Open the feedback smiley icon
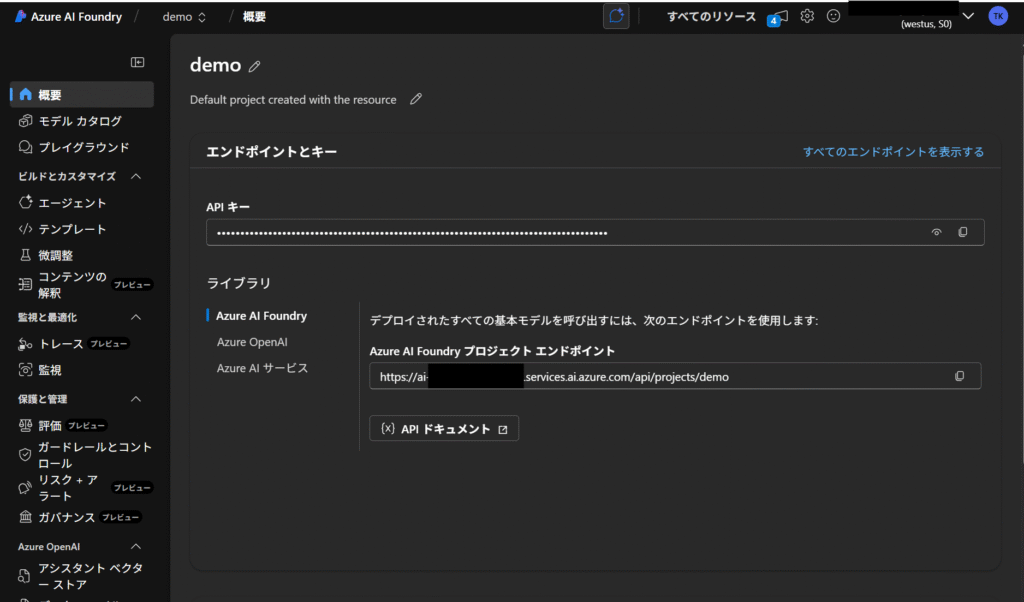This screenshot has height=602, width=1024. [833, 16]
